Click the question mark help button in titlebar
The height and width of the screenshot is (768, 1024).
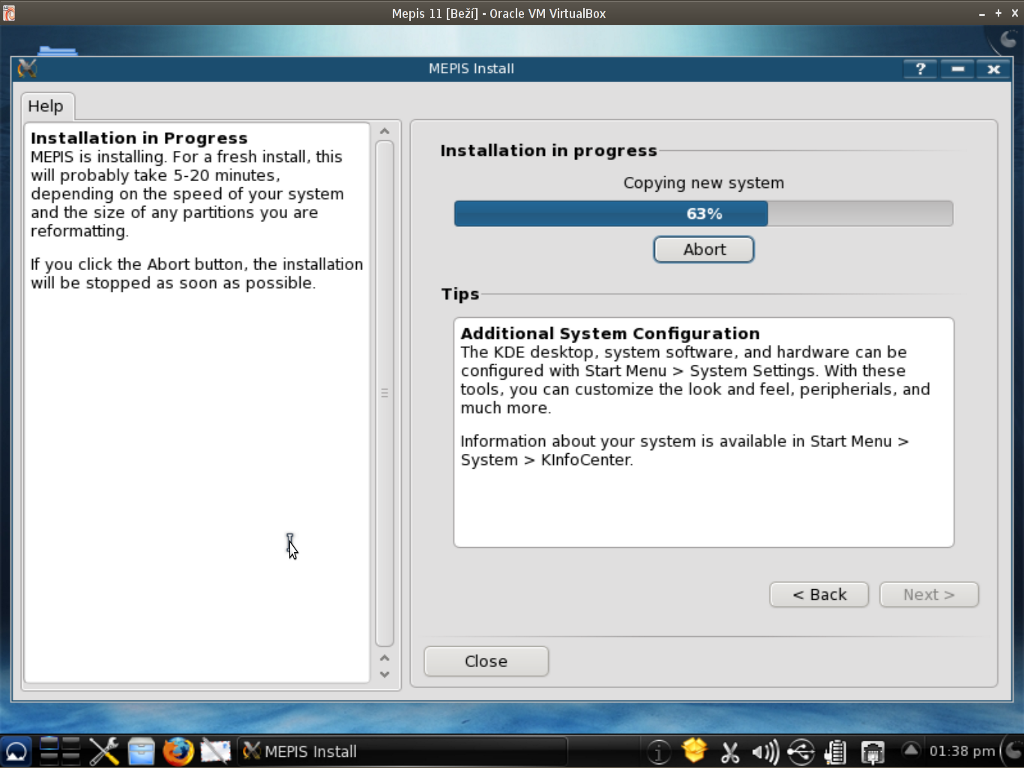click(x=920, y=69)
